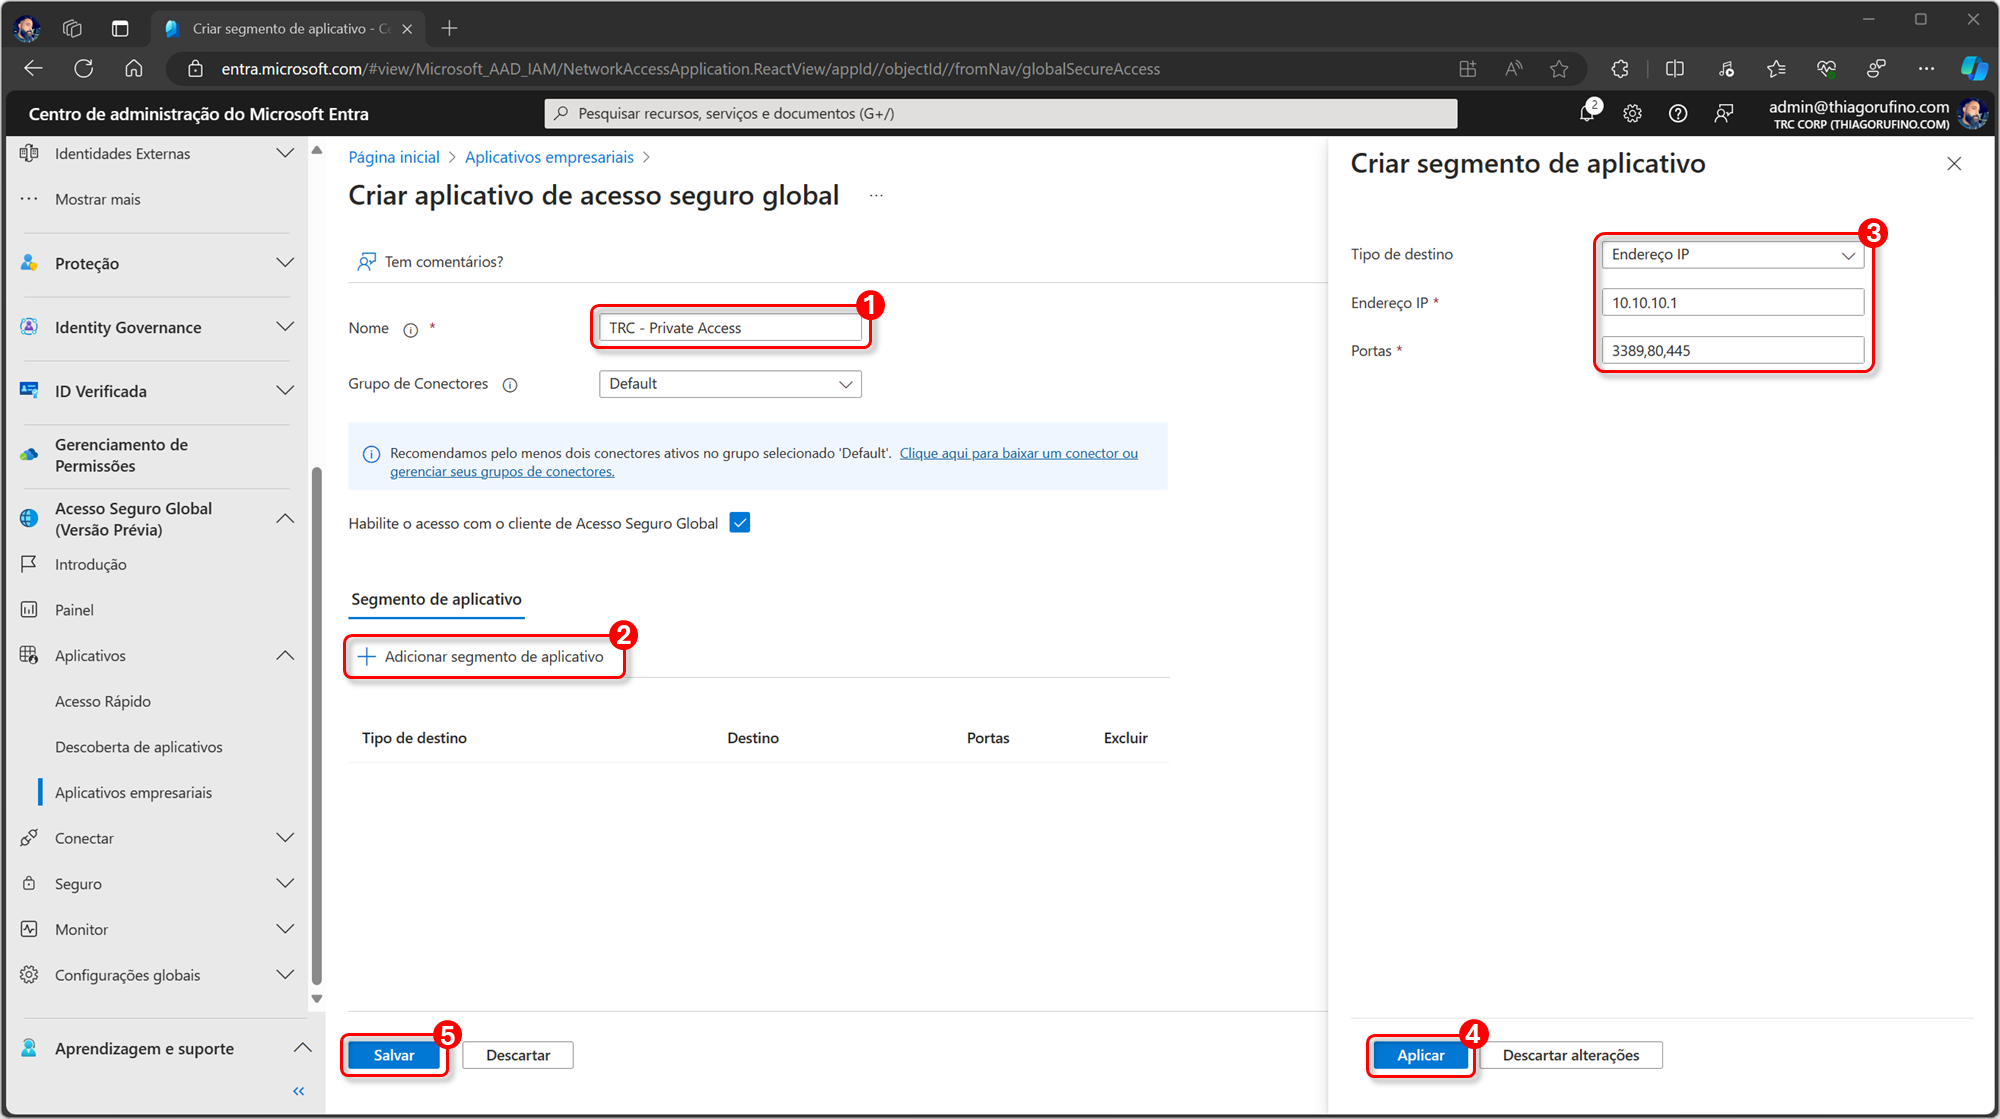Open browser extensions puzzle icon
This screenshot has width=2000, height=1119.
click(x=1620, y=68)
